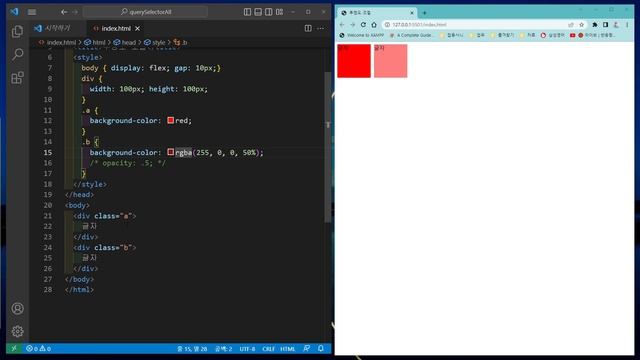This screenshot has width=640, height=360.
Task: Open Chrome home page button
Action: (x=374, y=25)
